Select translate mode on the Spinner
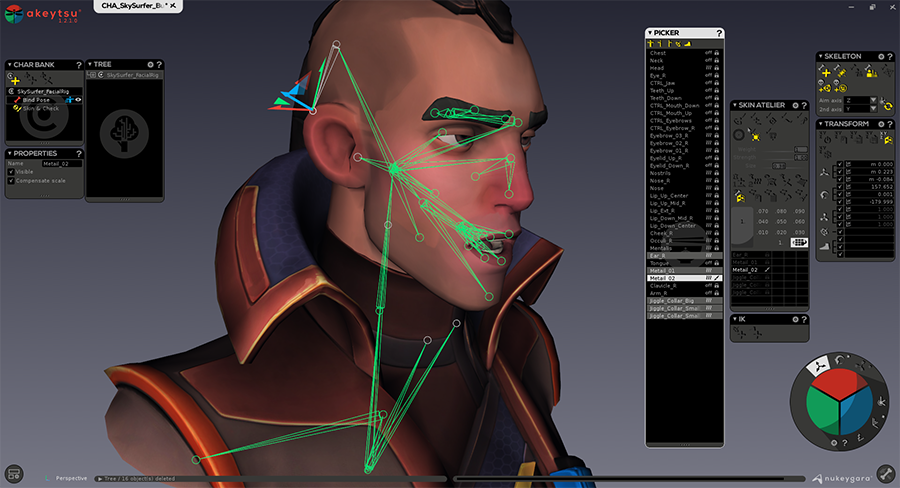900x488 pixels. click(819, 365)
